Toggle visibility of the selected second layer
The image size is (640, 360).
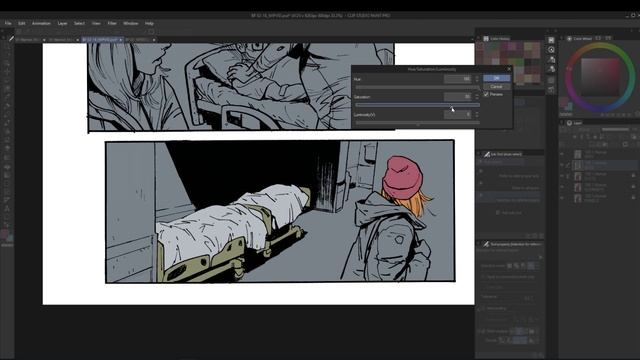tap(562, 165)
